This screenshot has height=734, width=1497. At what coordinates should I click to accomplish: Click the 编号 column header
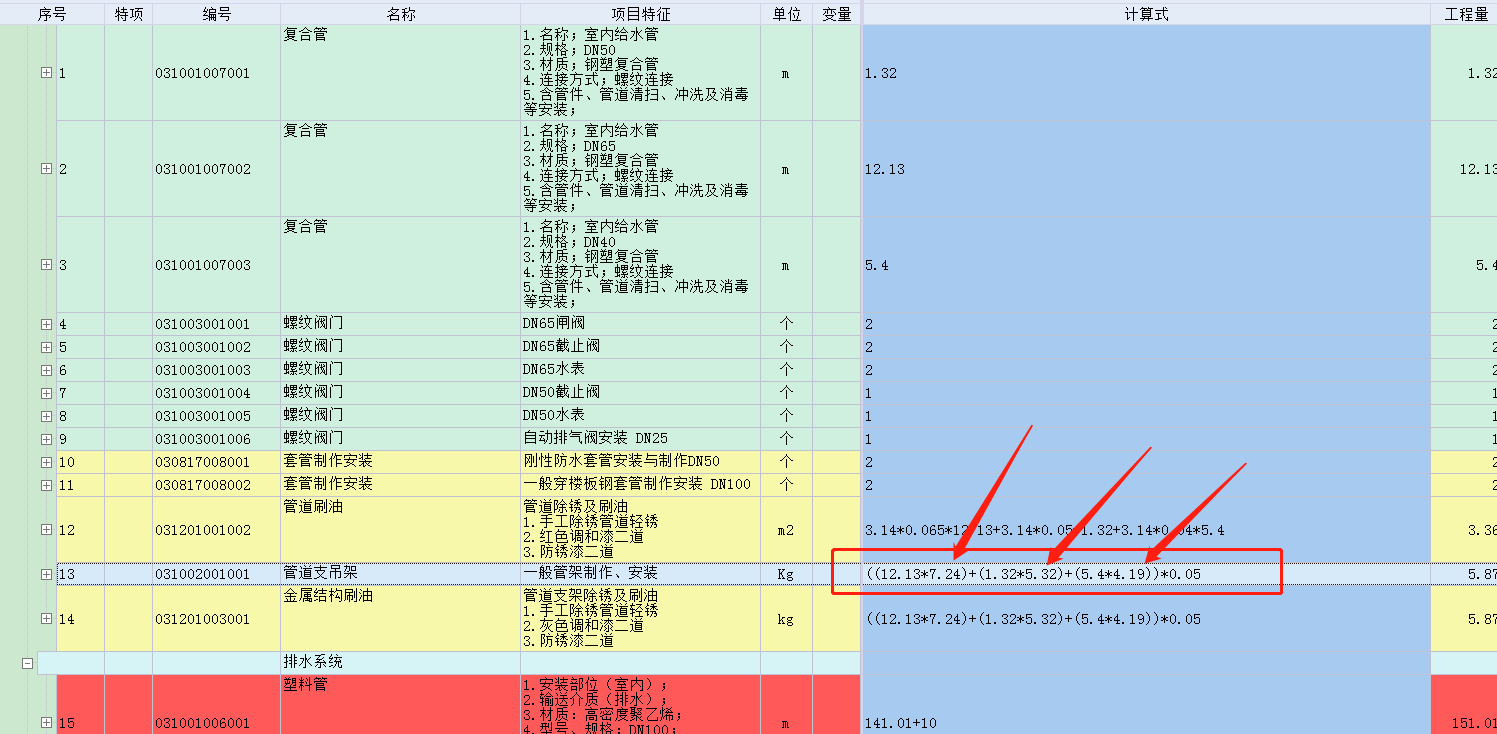tap(216, 14)
